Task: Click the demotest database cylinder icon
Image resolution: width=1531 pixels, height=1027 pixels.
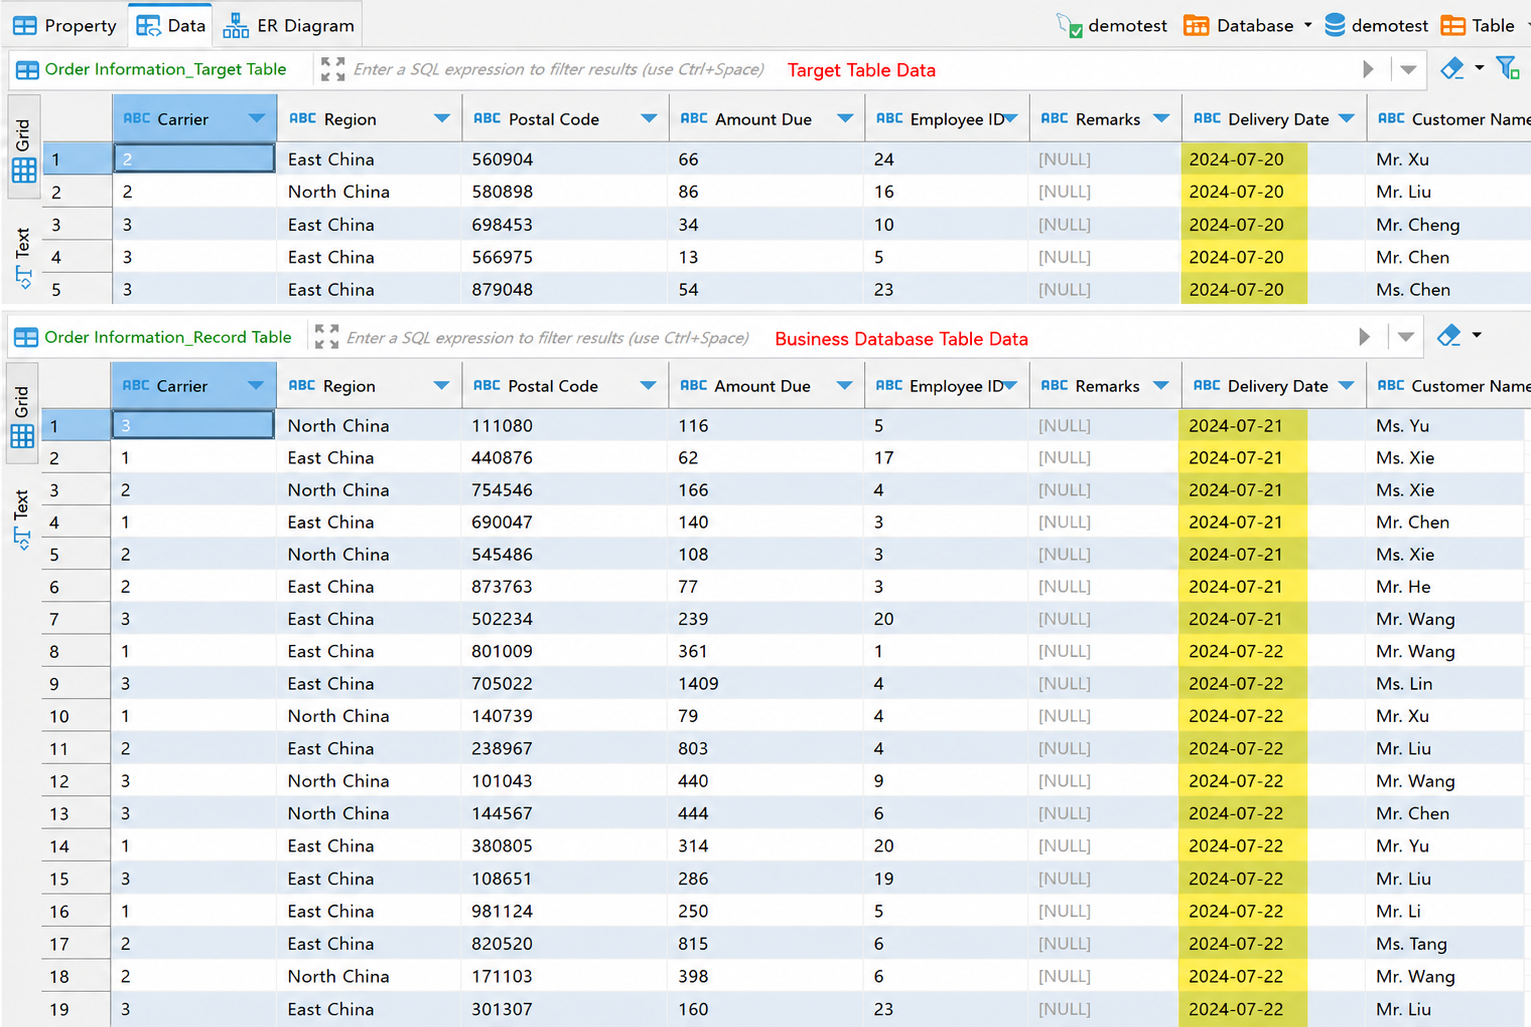Action: [1335, 26]
